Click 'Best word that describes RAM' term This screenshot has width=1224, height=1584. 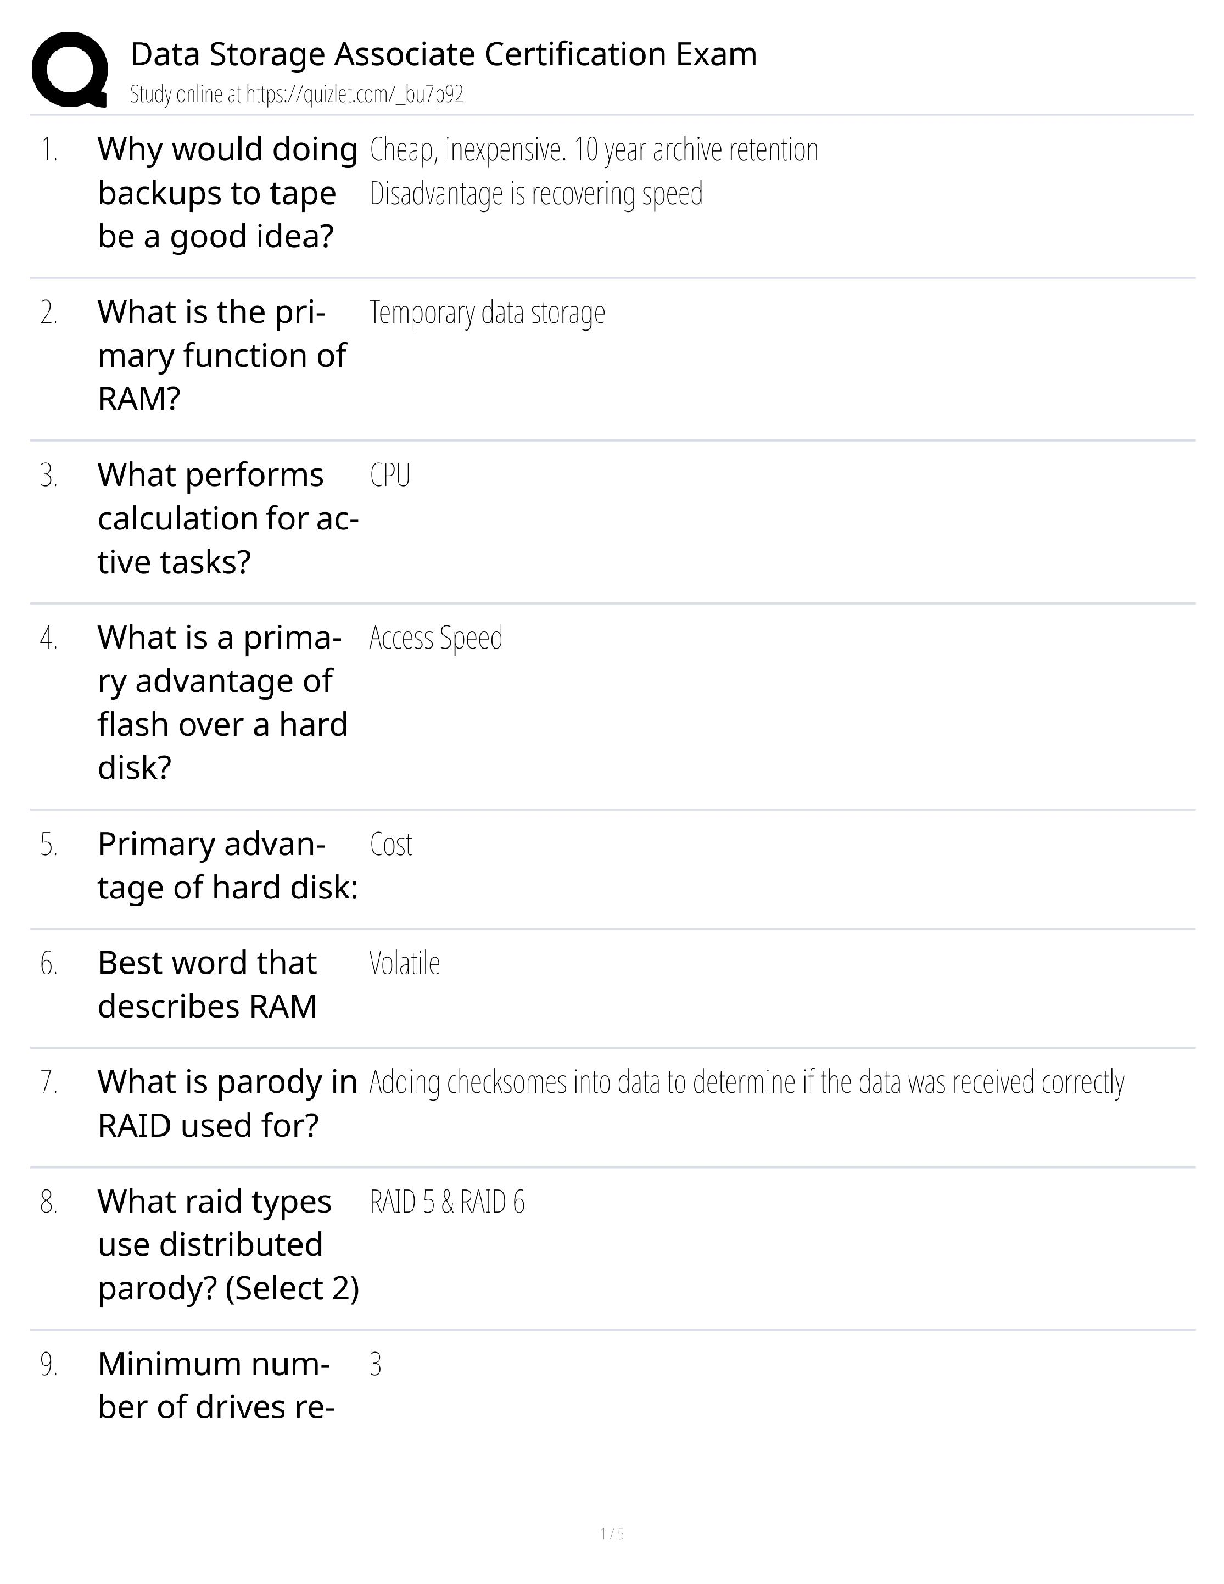tap(207, 984)
